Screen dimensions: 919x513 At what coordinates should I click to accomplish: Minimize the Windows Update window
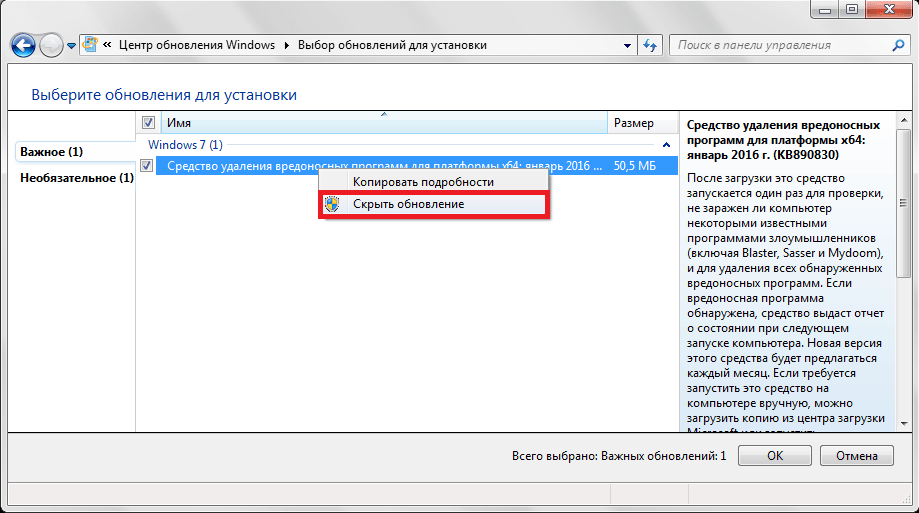[x=825, y=9]
